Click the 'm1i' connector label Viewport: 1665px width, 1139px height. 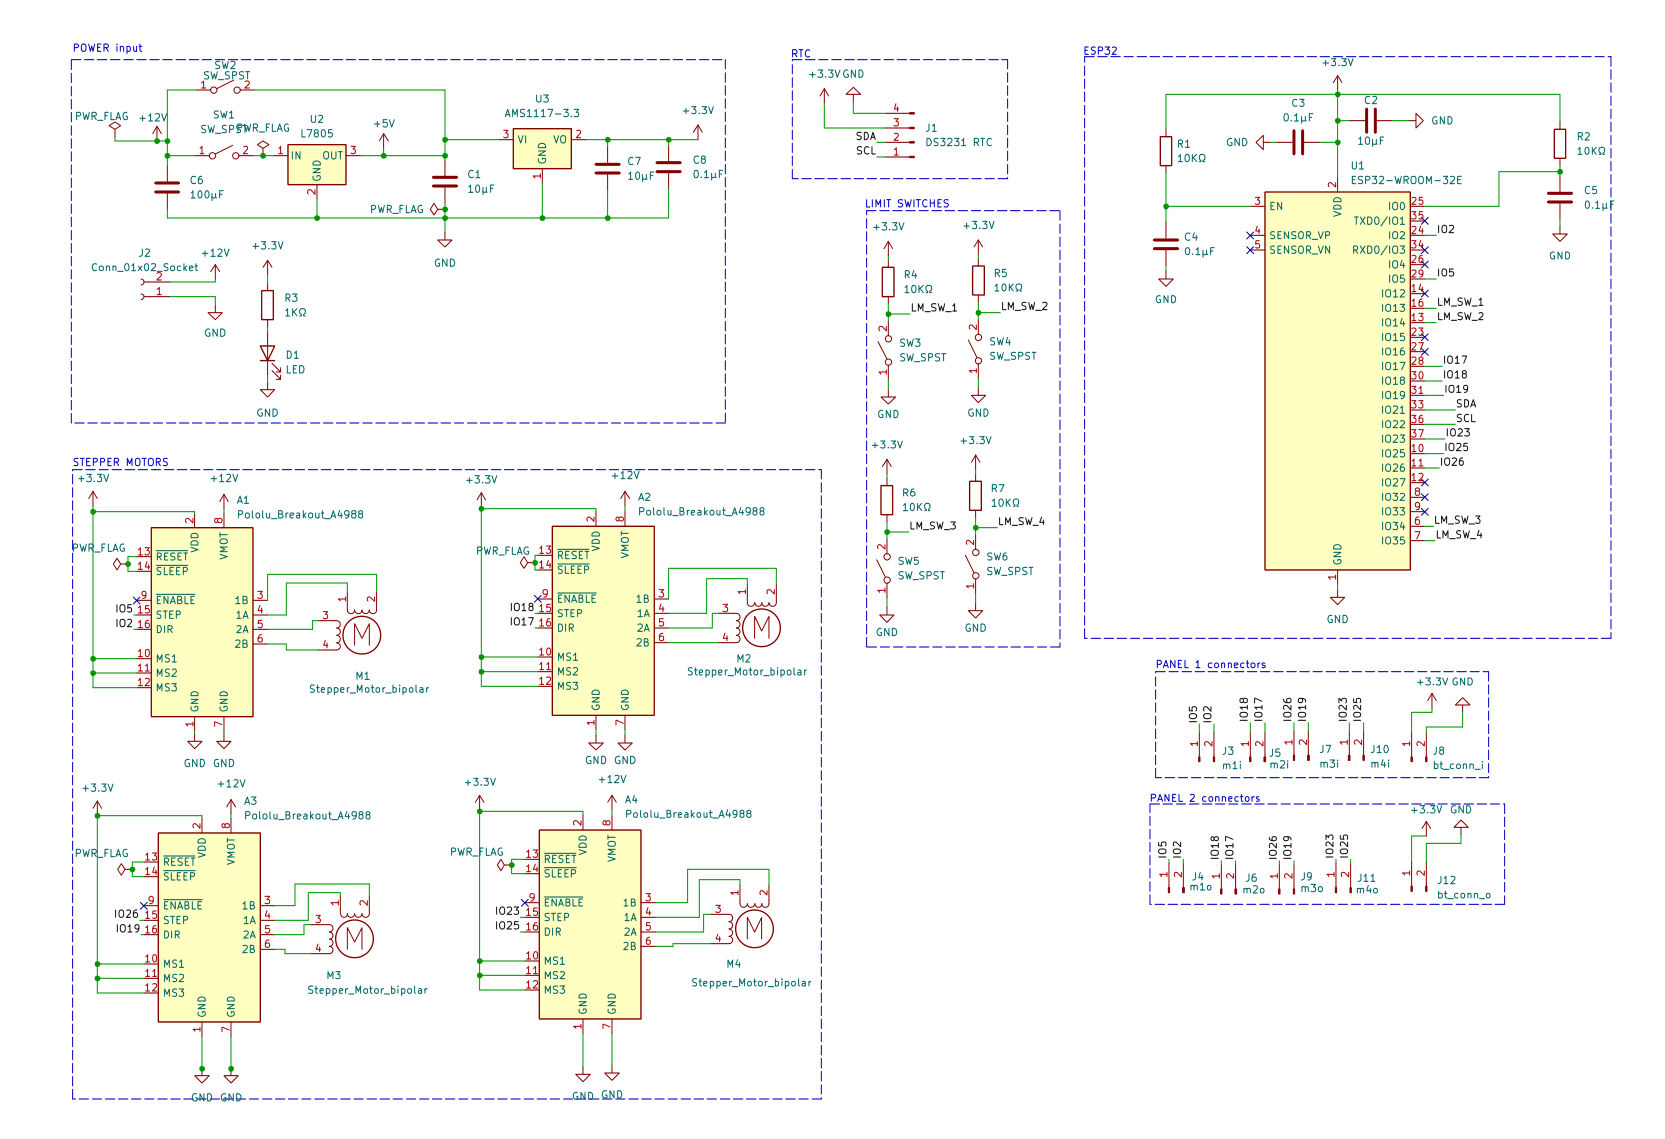[1232, 765]
